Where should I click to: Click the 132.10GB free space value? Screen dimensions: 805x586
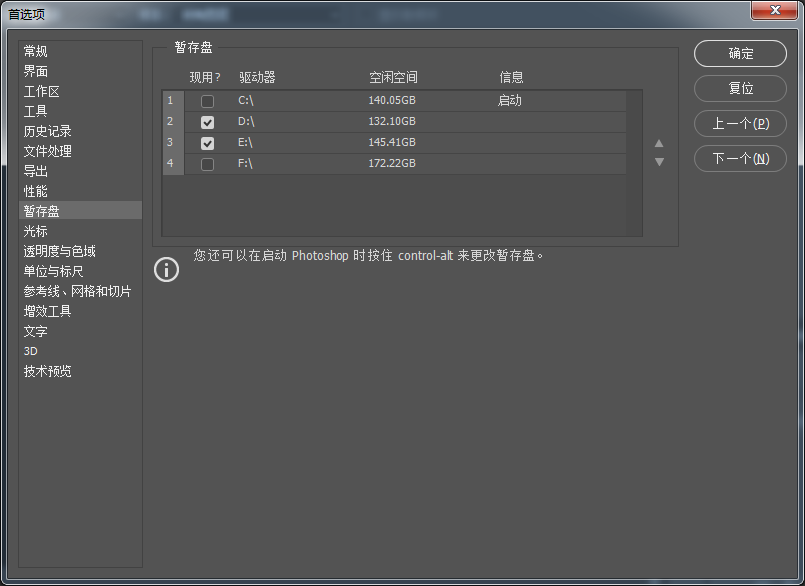coord(392,121)
